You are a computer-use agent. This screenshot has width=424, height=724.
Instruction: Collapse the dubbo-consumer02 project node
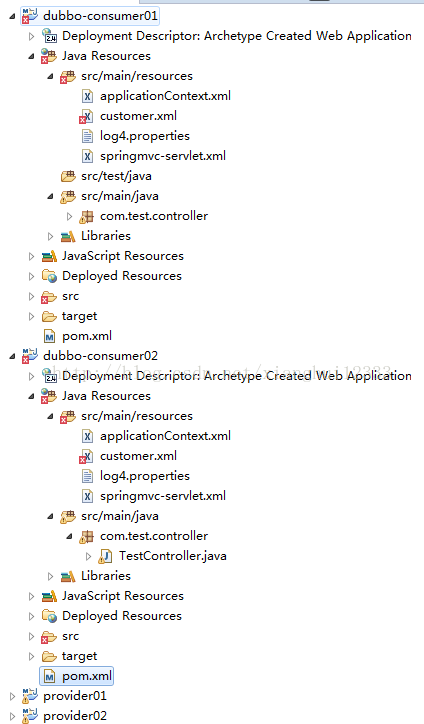(12, 356)
